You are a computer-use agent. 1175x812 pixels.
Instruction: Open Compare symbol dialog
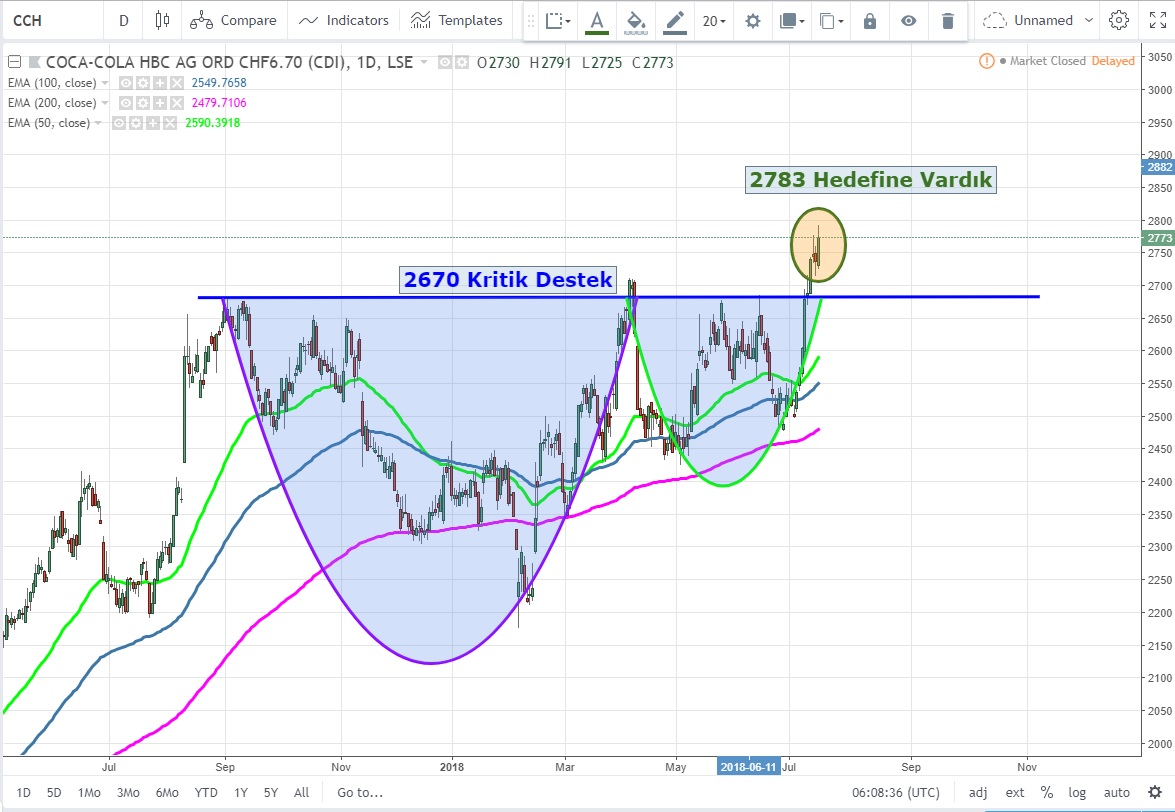click(x=233, y=20)
